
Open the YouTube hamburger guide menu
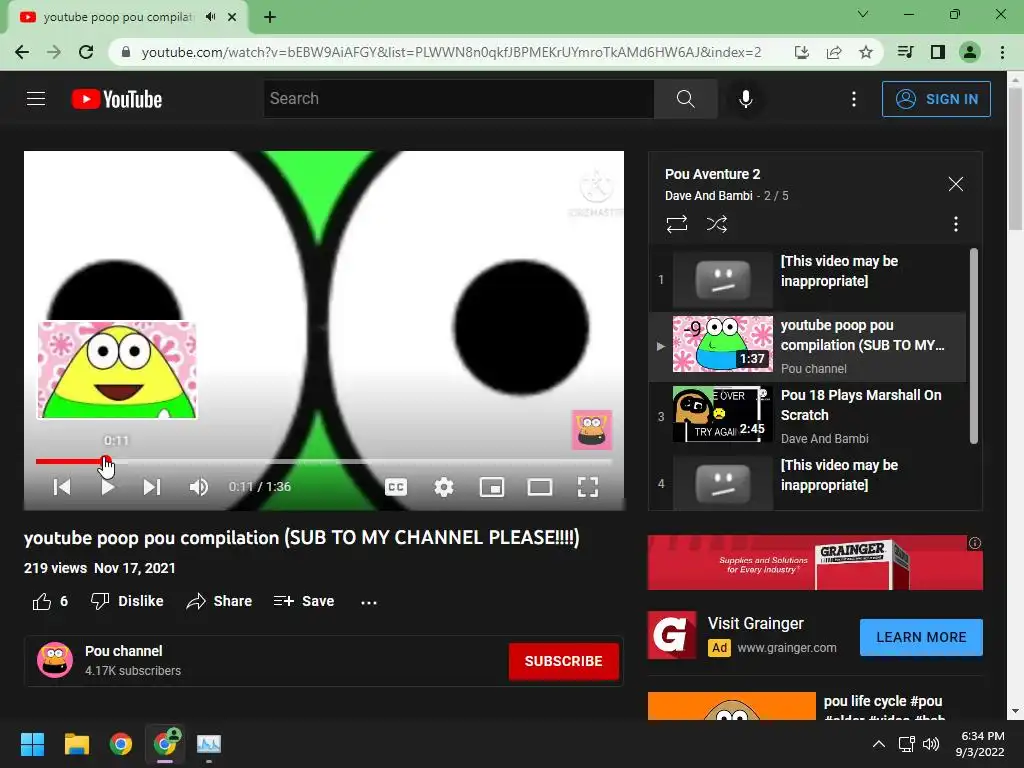(36, 99)
